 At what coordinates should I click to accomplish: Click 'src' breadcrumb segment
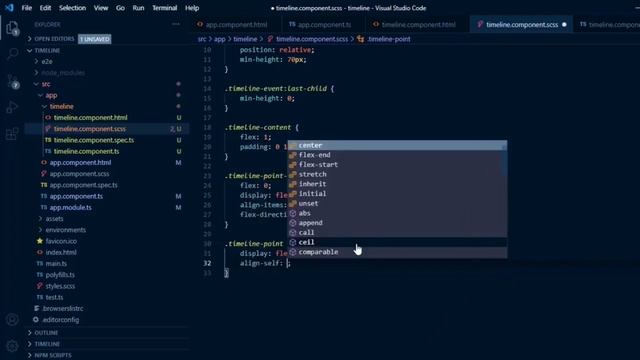coord(202,39)
